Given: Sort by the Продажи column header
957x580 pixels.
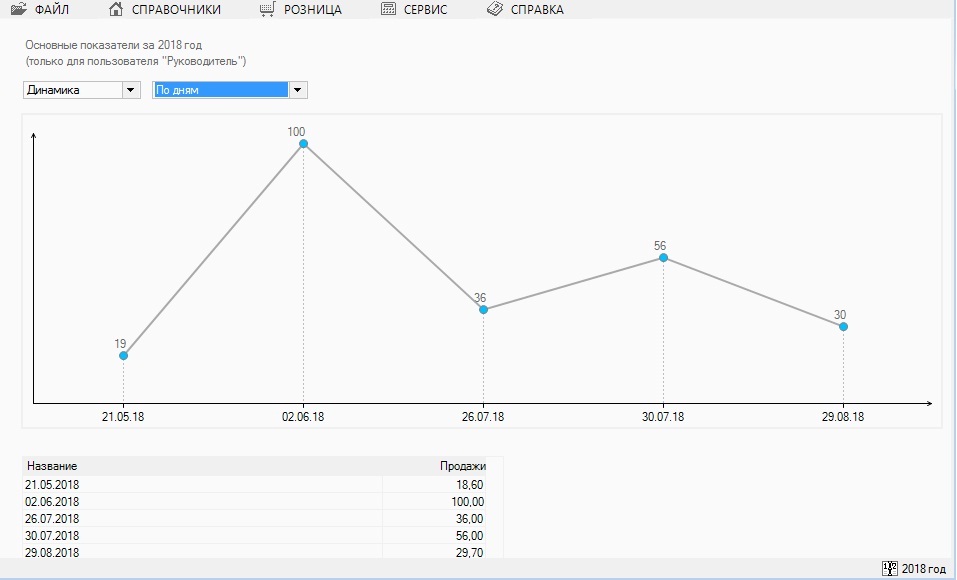Looking at the screenshot, I should (462, 466).
